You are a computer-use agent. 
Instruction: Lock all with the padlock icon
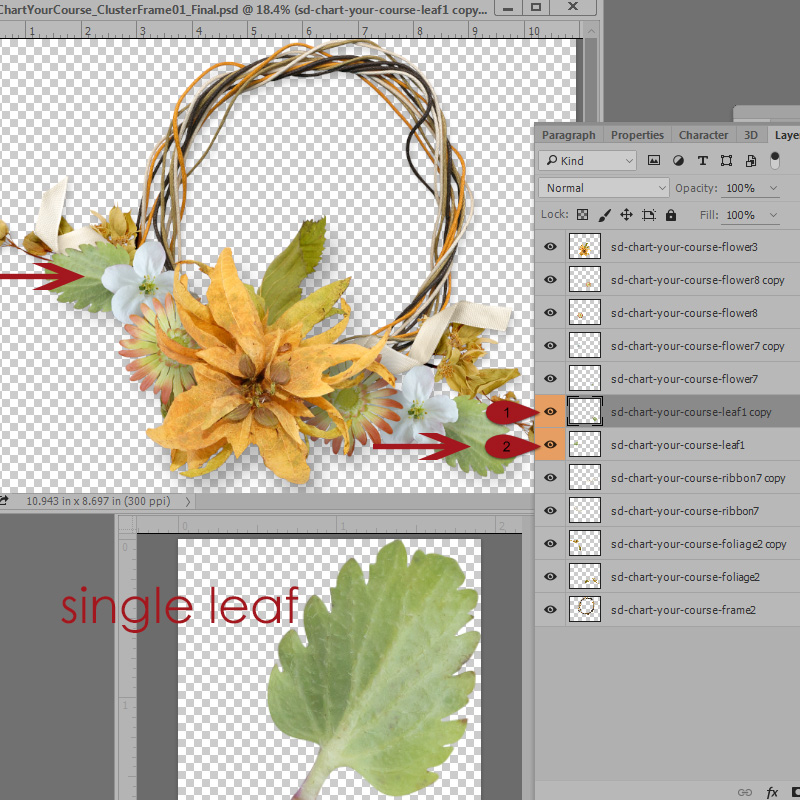coord(670,215)
